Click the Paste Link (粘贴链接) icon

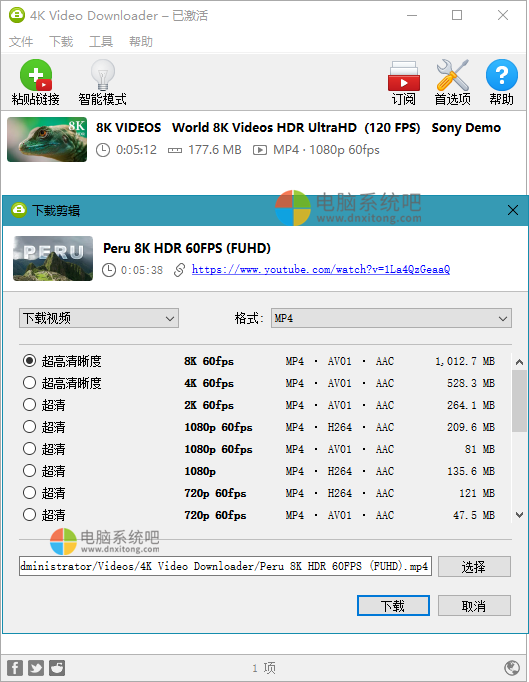click(x=36, y=74)
